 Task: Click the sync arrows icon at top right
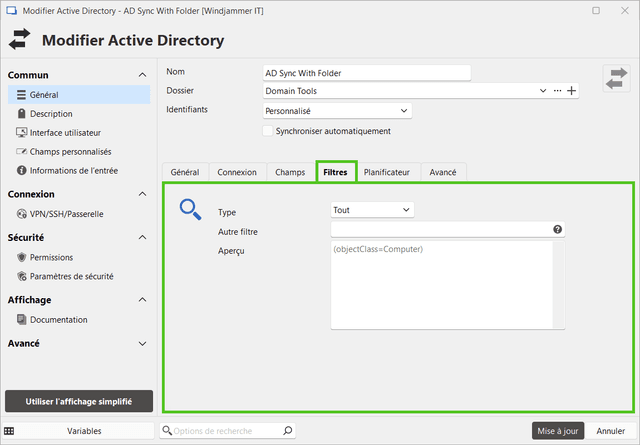616,79
